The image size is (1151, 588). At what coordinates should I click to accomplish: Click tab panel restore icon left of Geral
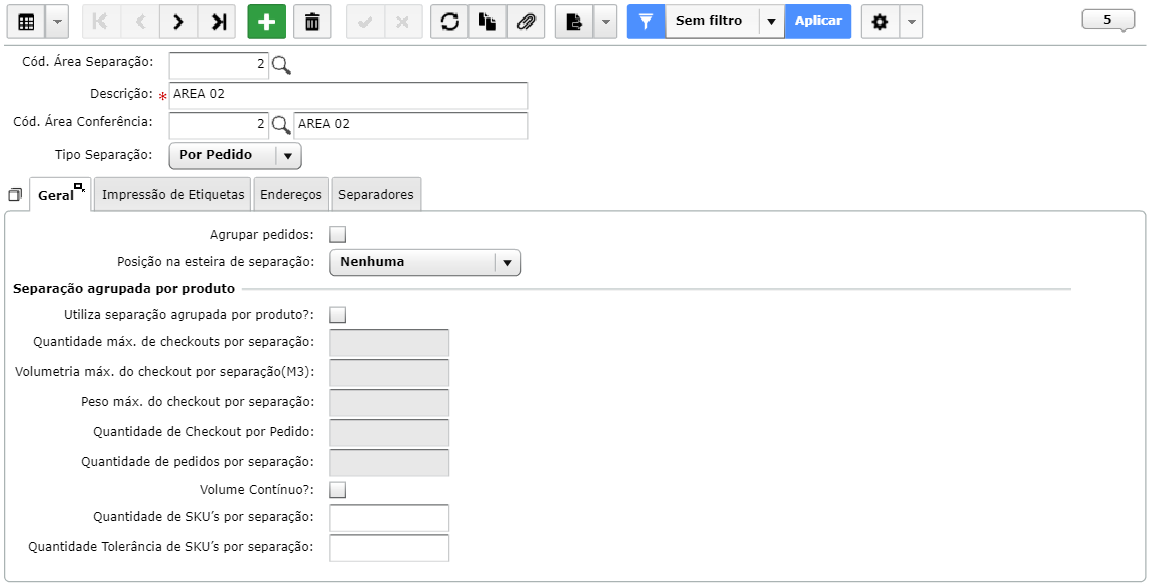[x=15, y=195]
